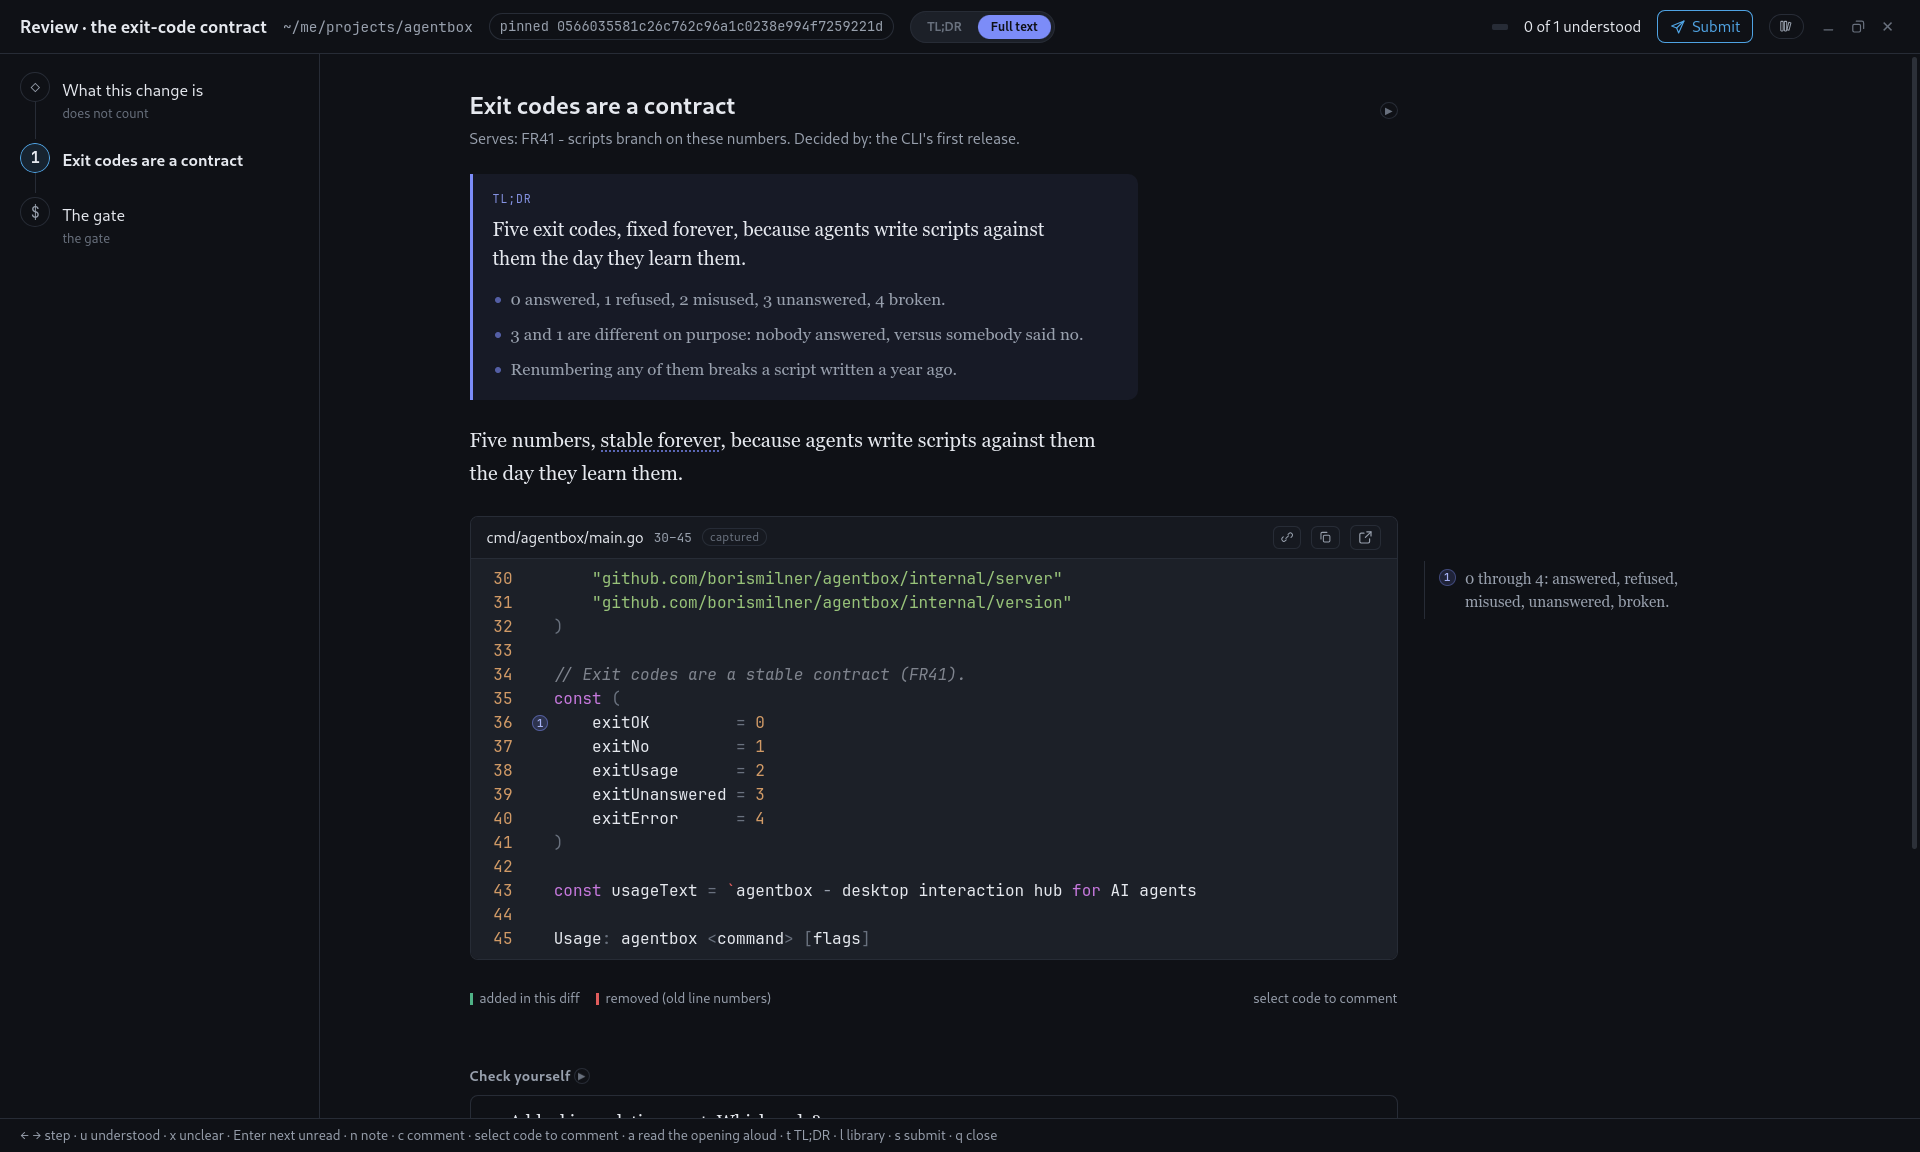Click the Check yourself heading
Viewport: 1920px width, 1152px height.
519,1077
